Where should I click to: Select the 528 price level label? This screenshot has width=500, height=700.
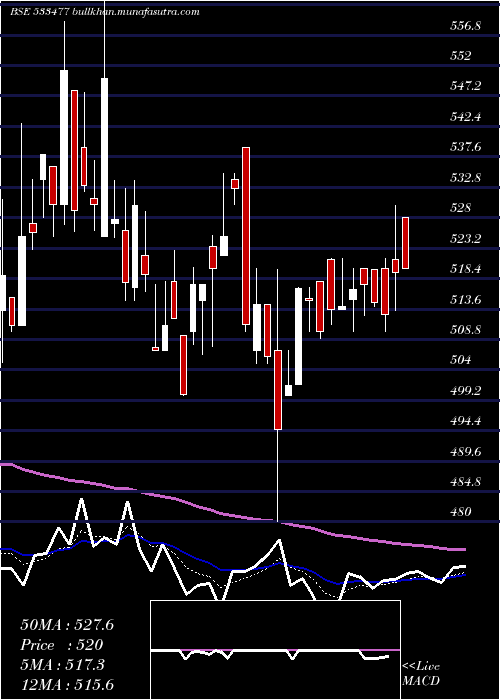coord(461,208)
